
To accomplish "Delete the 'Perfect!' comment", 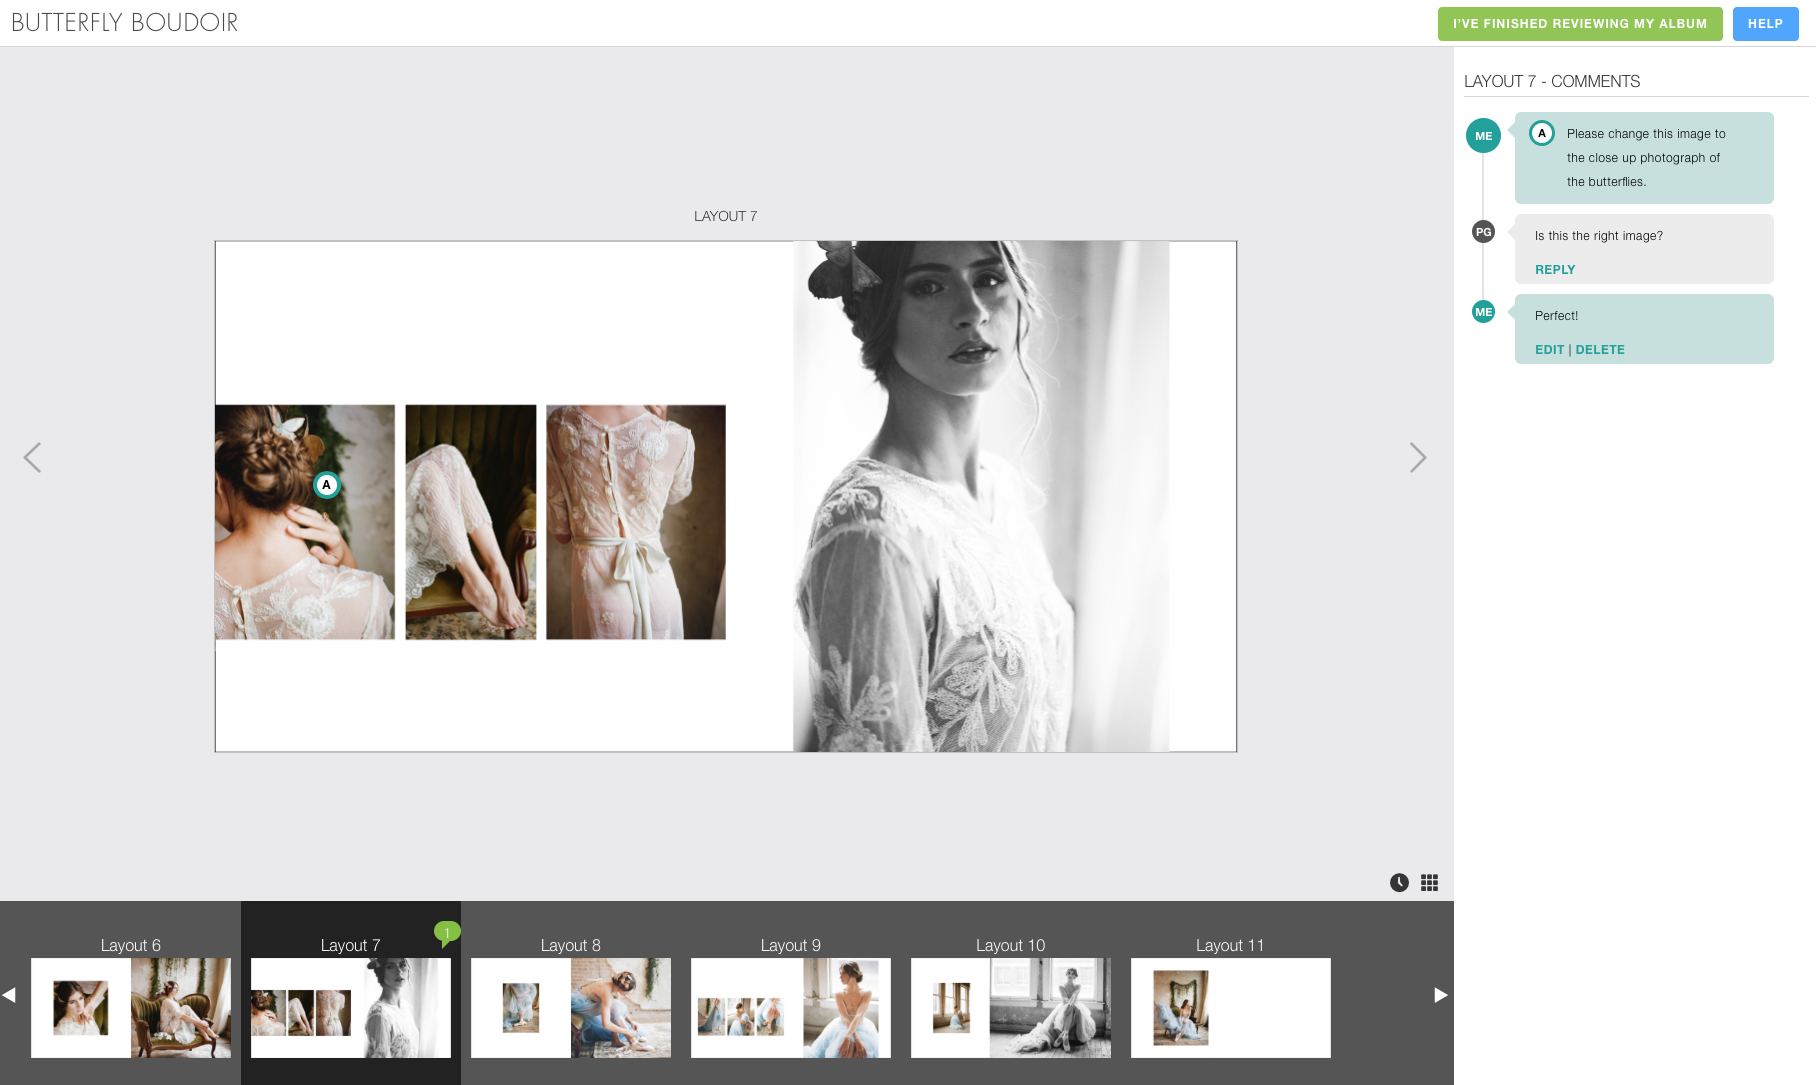I will (1600, 350).
